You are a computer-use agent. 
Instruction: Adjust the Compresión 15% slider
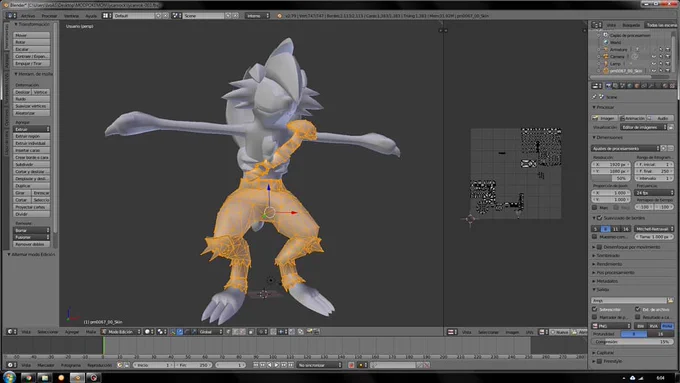[x=633, y=342]
